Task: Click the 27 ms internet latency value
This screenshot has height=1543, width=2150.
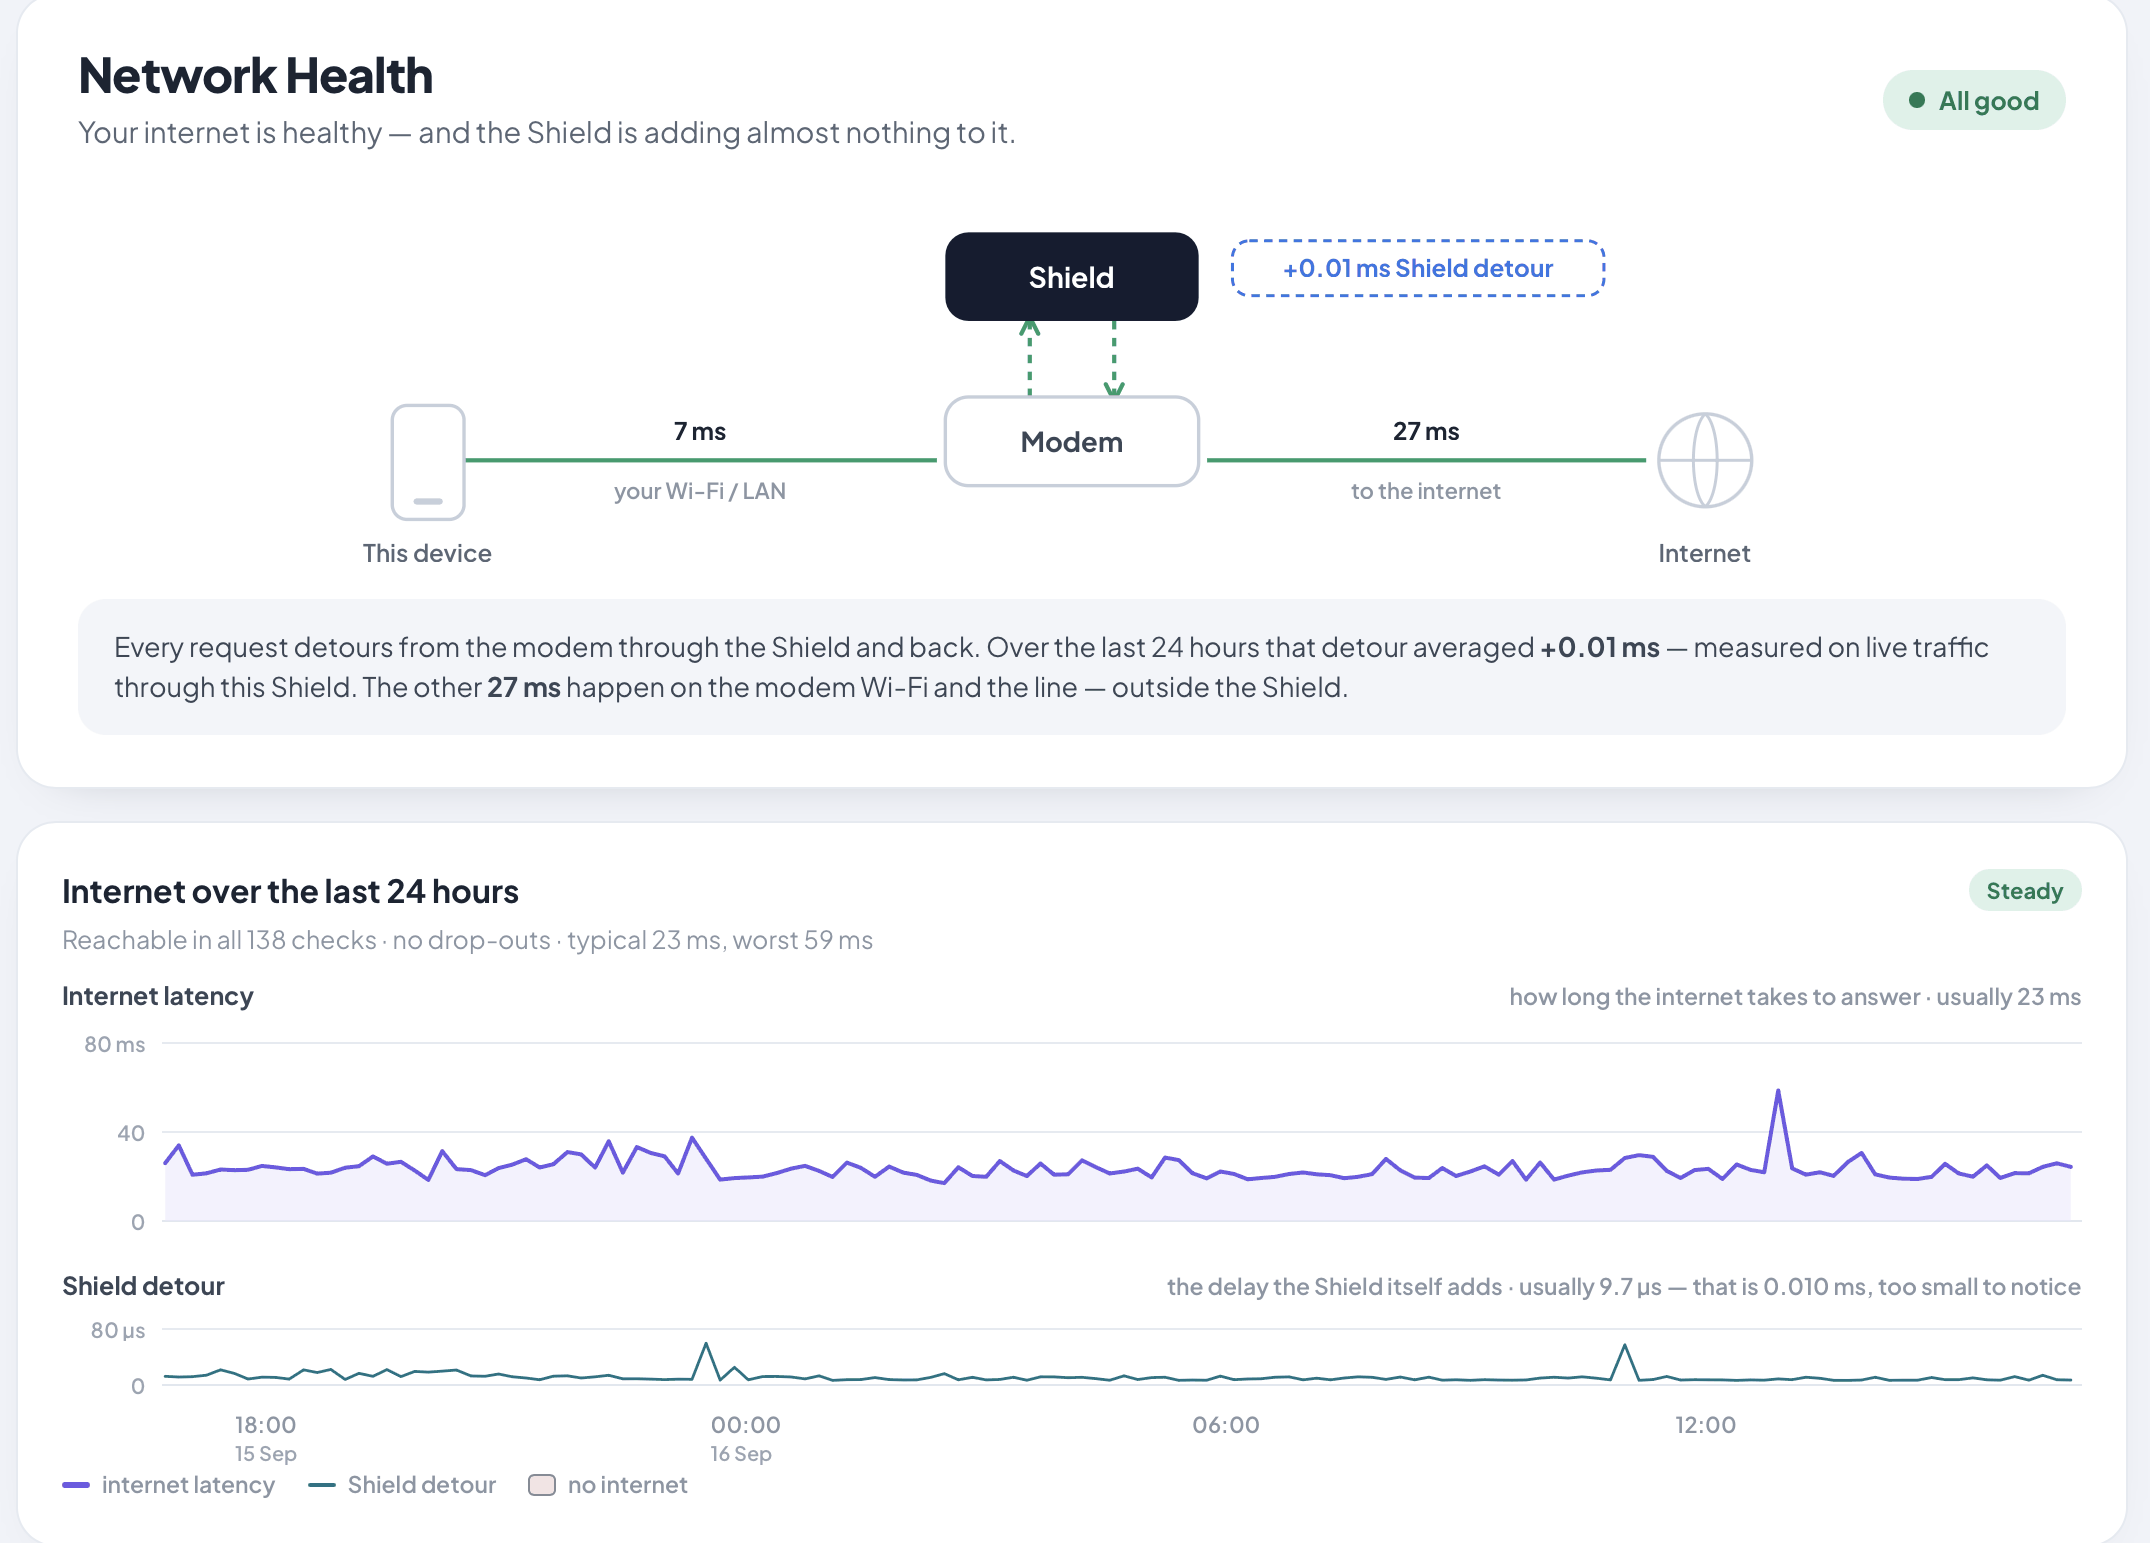Action: (1426, 431)
